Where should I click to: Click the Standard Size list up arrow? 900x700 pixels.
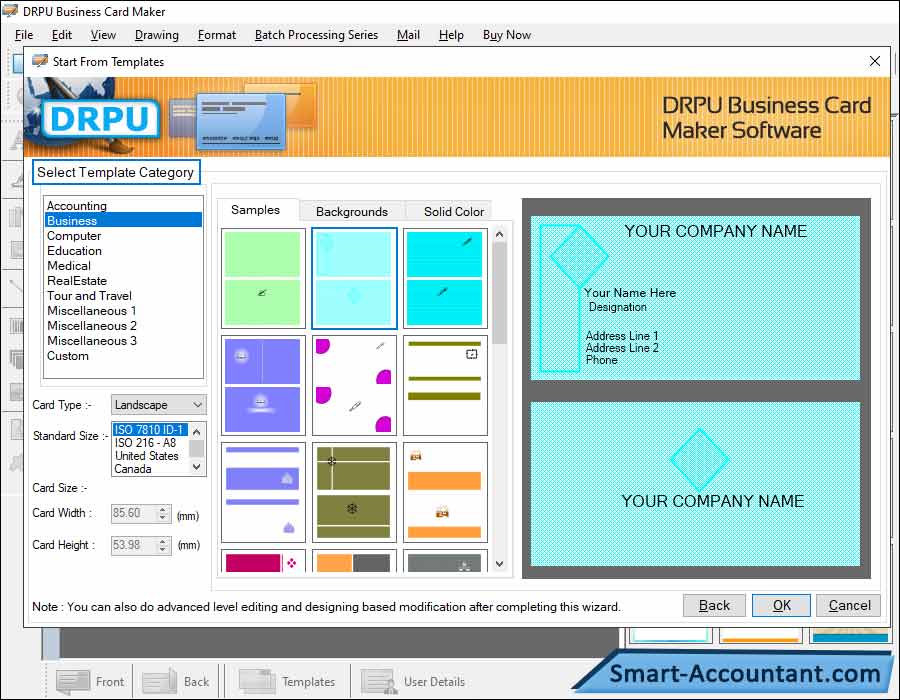(x=197, y=431)
